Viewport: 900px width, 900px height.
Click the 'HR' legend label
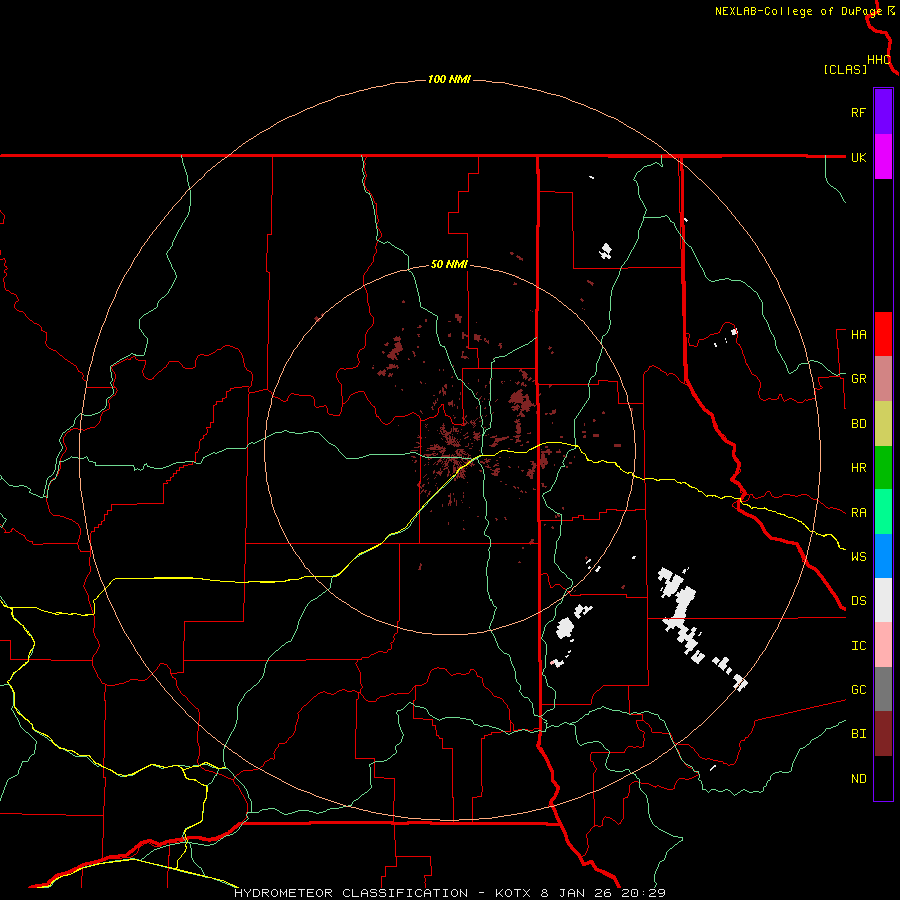point(858,468)
